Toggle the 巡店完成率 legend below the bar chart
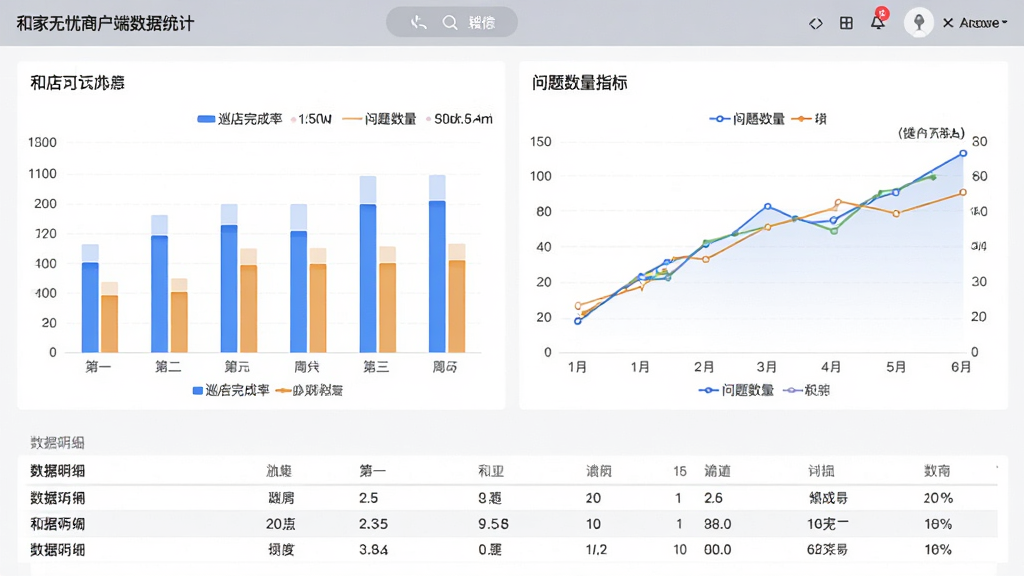Image resolution: width=1024 pixels, height=576 pixels. (231, 391)
